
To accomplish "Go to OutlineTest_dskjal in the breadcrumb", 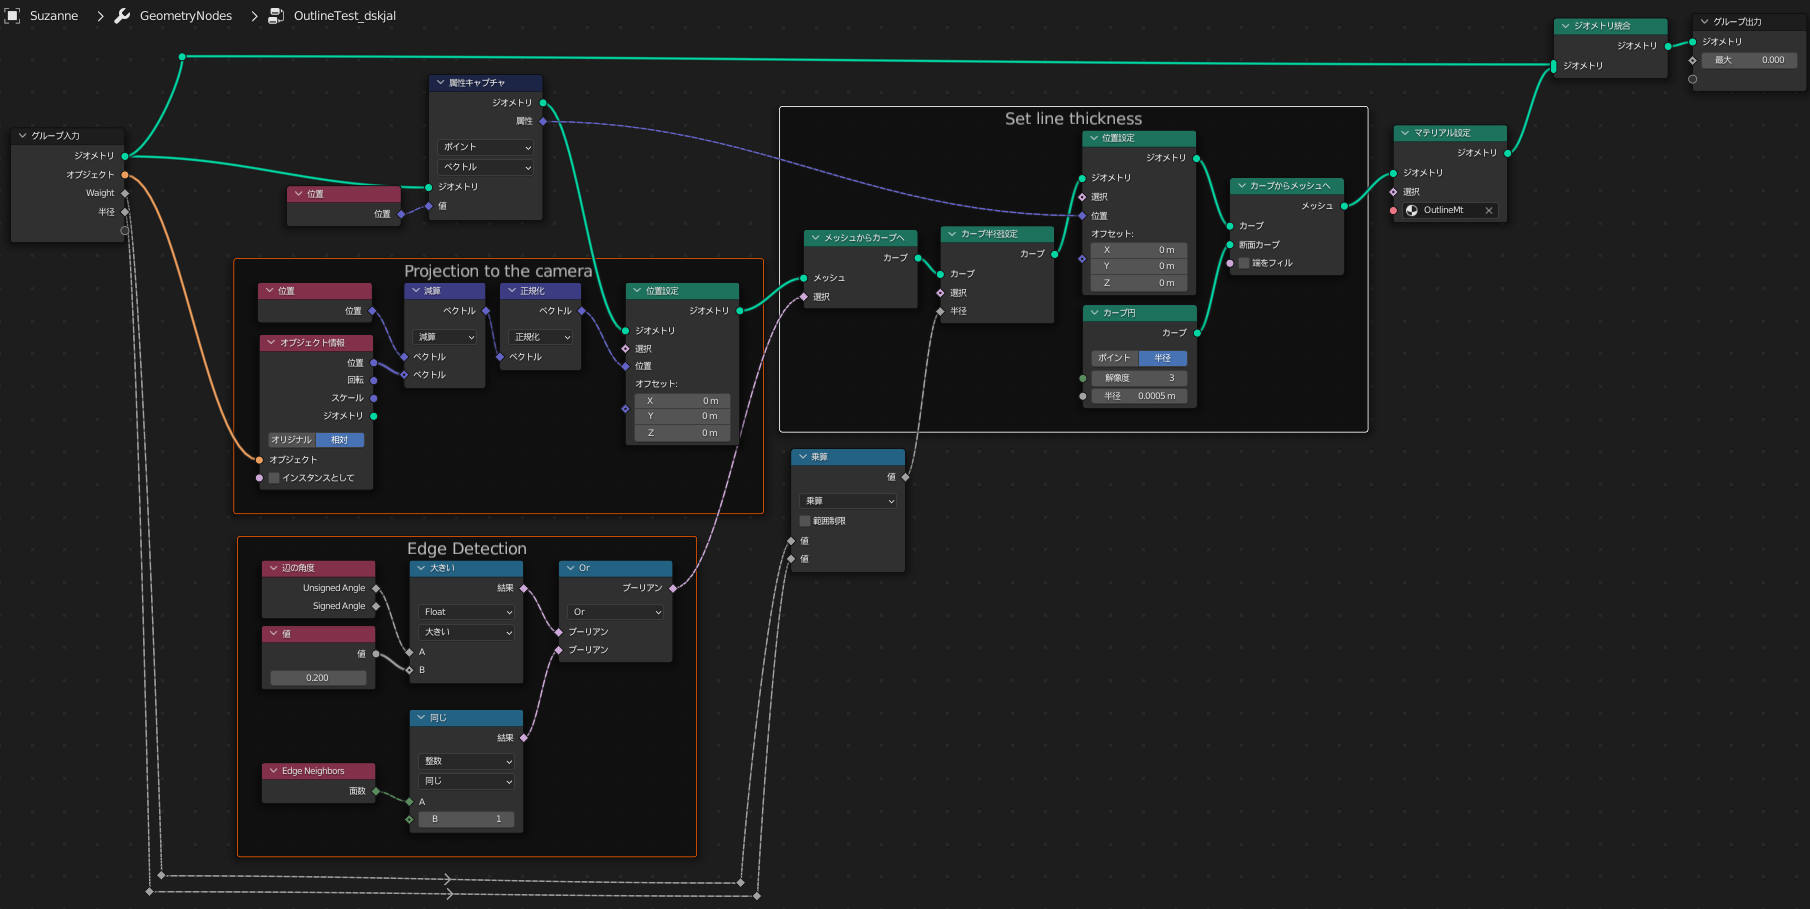I will [x=345, y=16].
